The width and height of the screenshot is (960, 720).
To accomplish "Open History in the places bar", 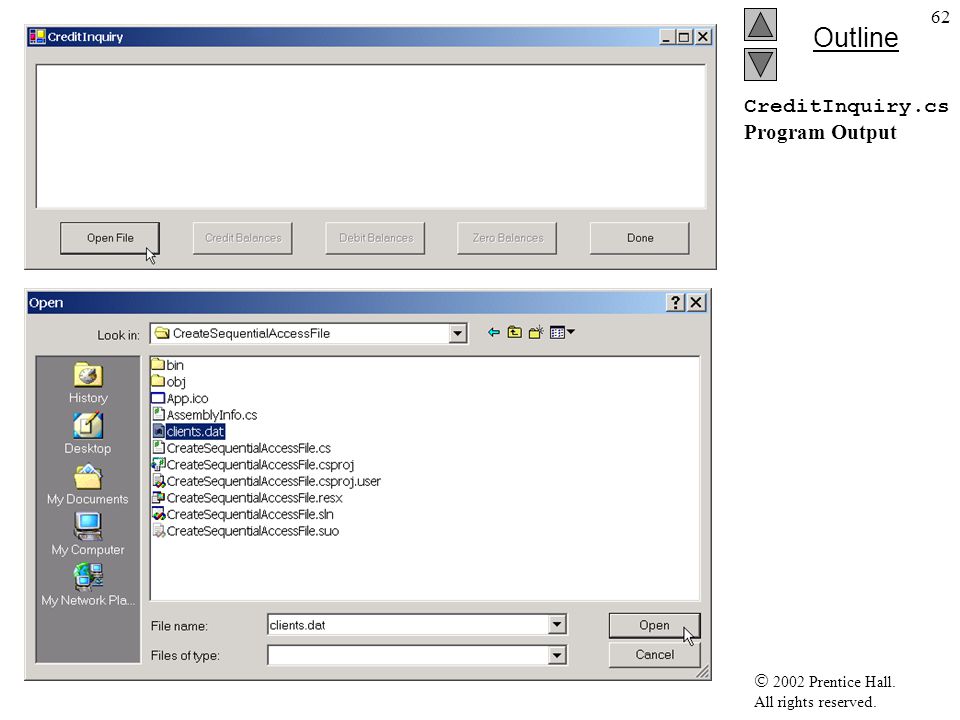I will click(x=88, y=383).
